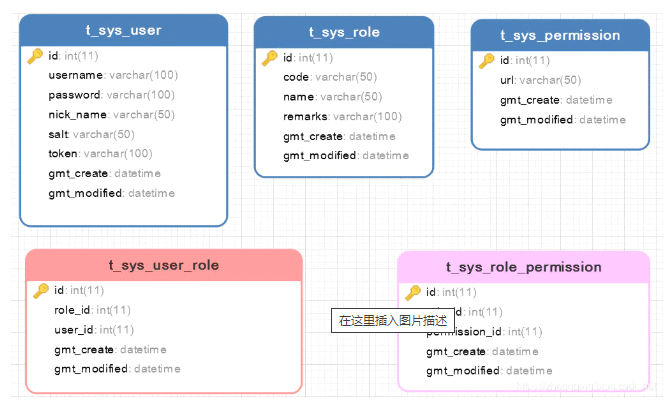The height and width of the screenshot is (420, 669).
Task: Click the key icon in t_sys_role_permission table
Action: [x=413, y=293]
